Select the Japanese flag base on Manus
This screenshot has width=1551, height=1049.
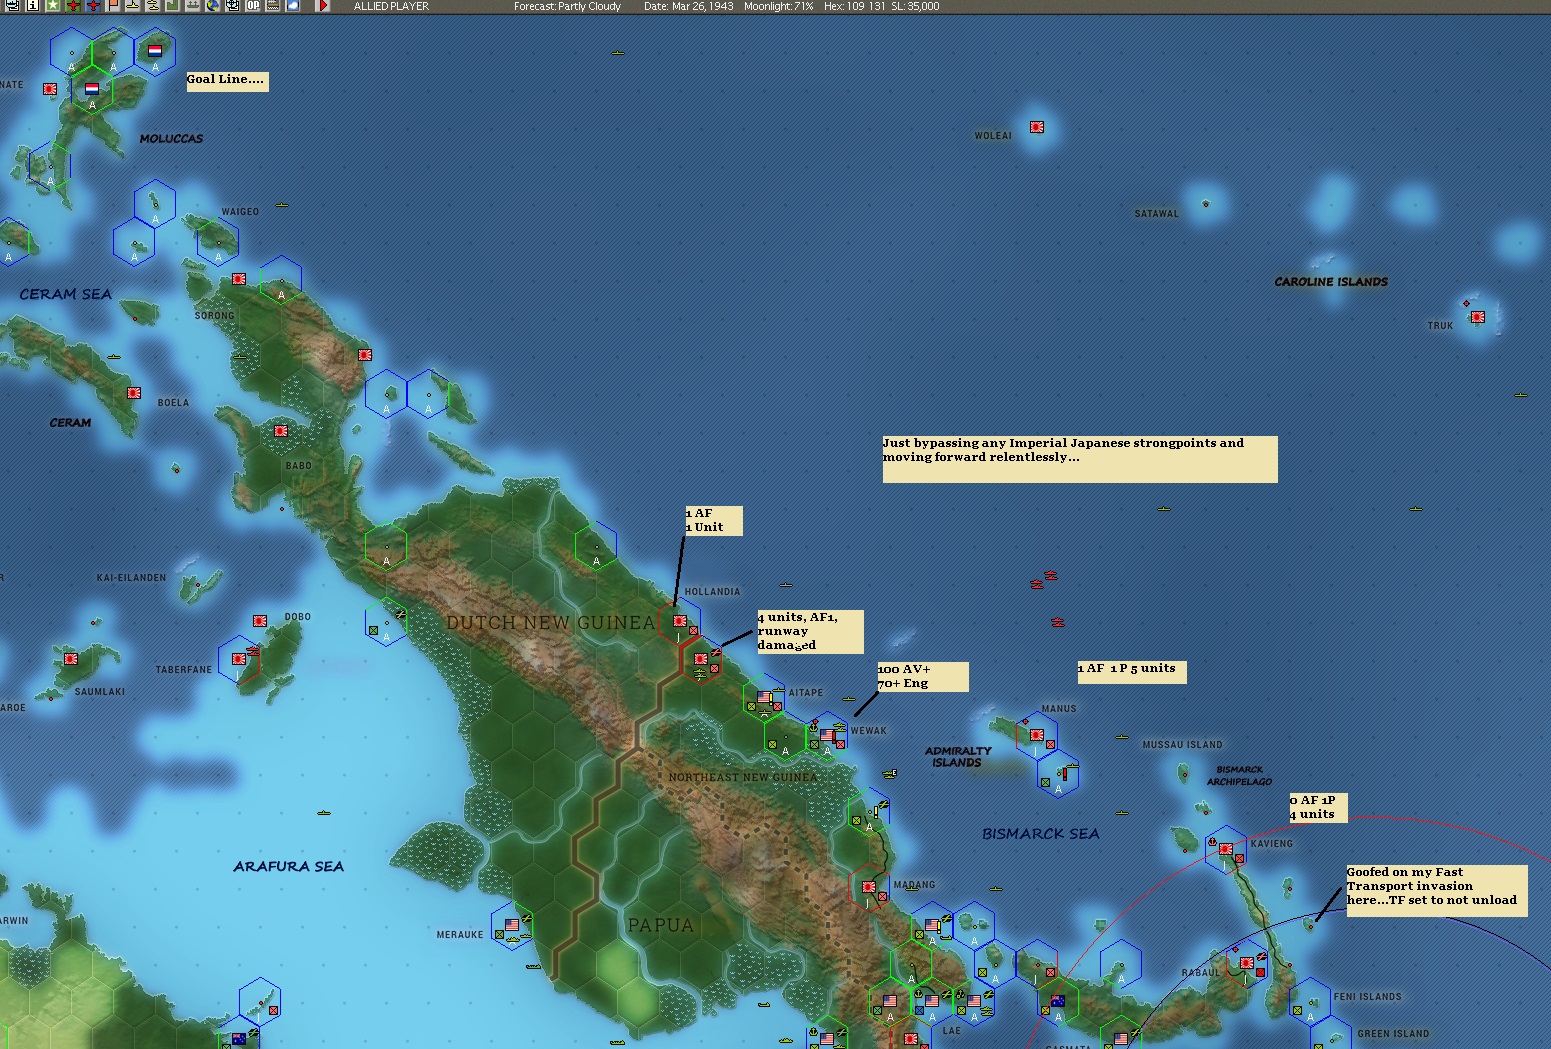point(1037,735)
